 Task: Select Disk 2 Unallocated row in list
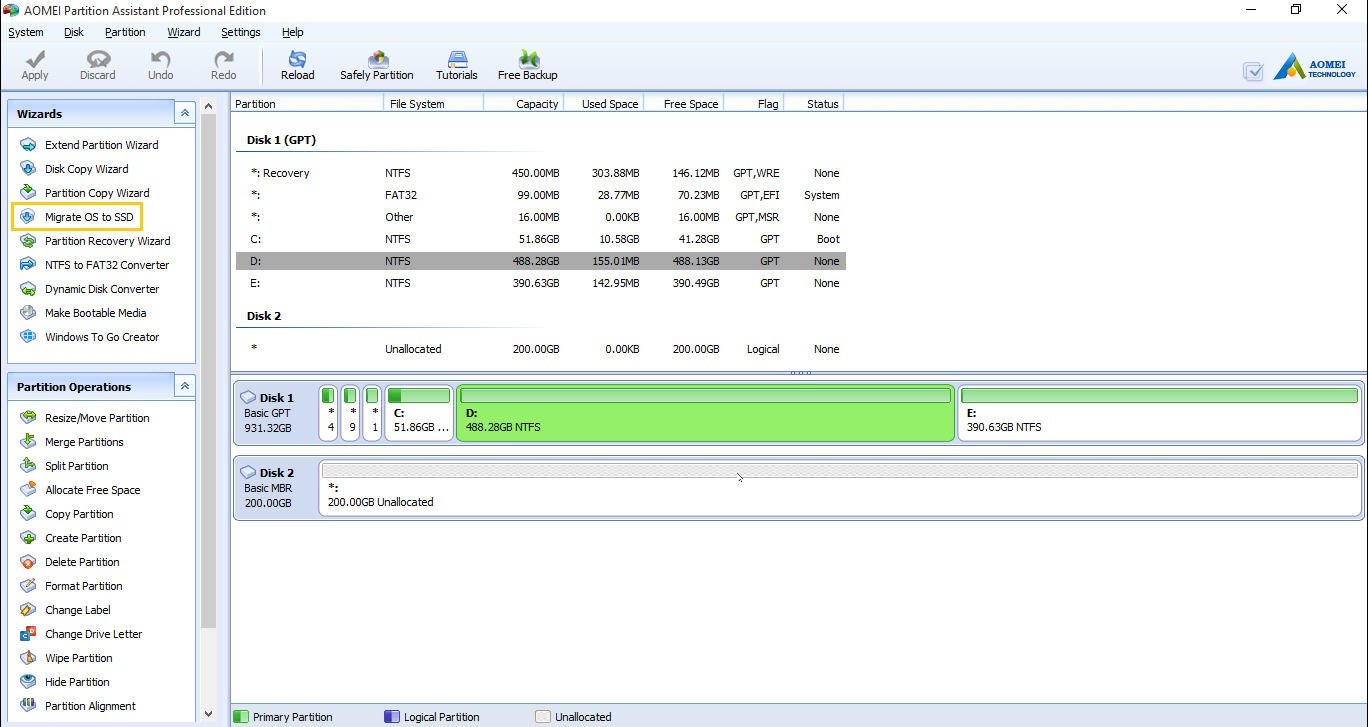(541, 349)
